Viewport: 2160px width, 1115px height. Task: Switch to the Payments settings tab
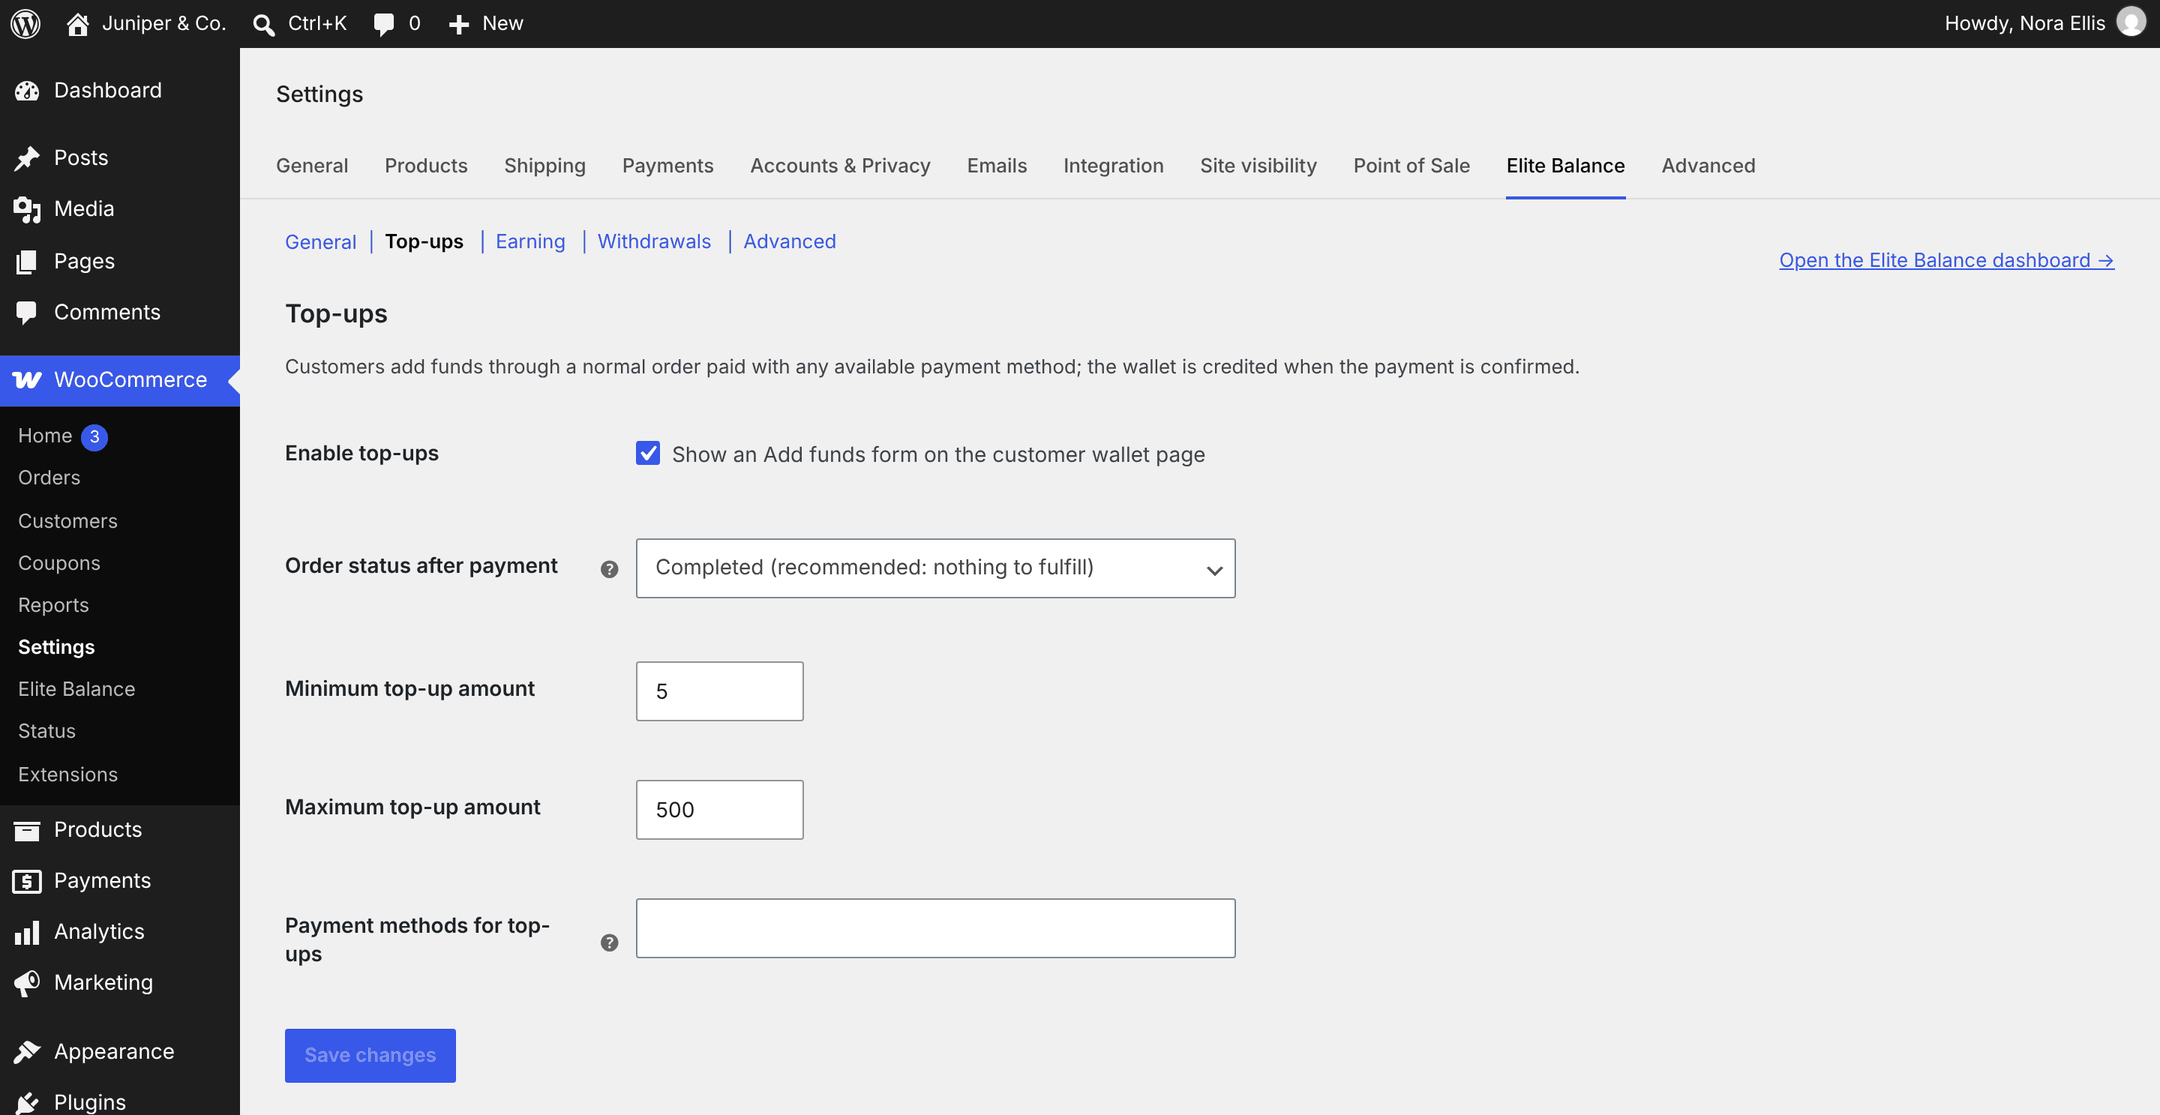point(668,166)
